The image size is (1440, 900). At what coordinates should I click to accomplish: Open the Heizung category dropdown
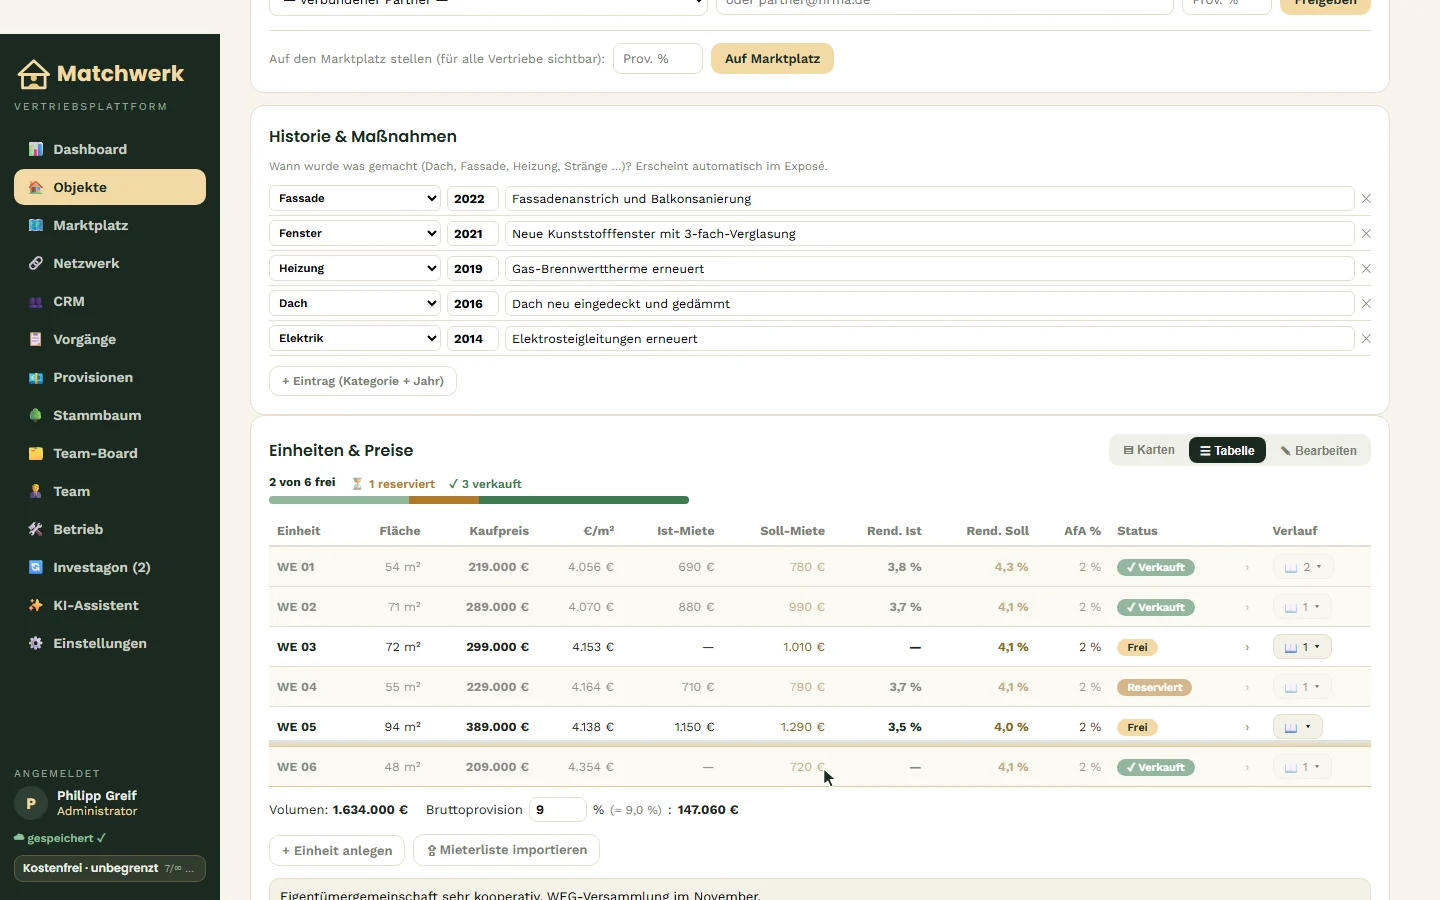[355, 268]
